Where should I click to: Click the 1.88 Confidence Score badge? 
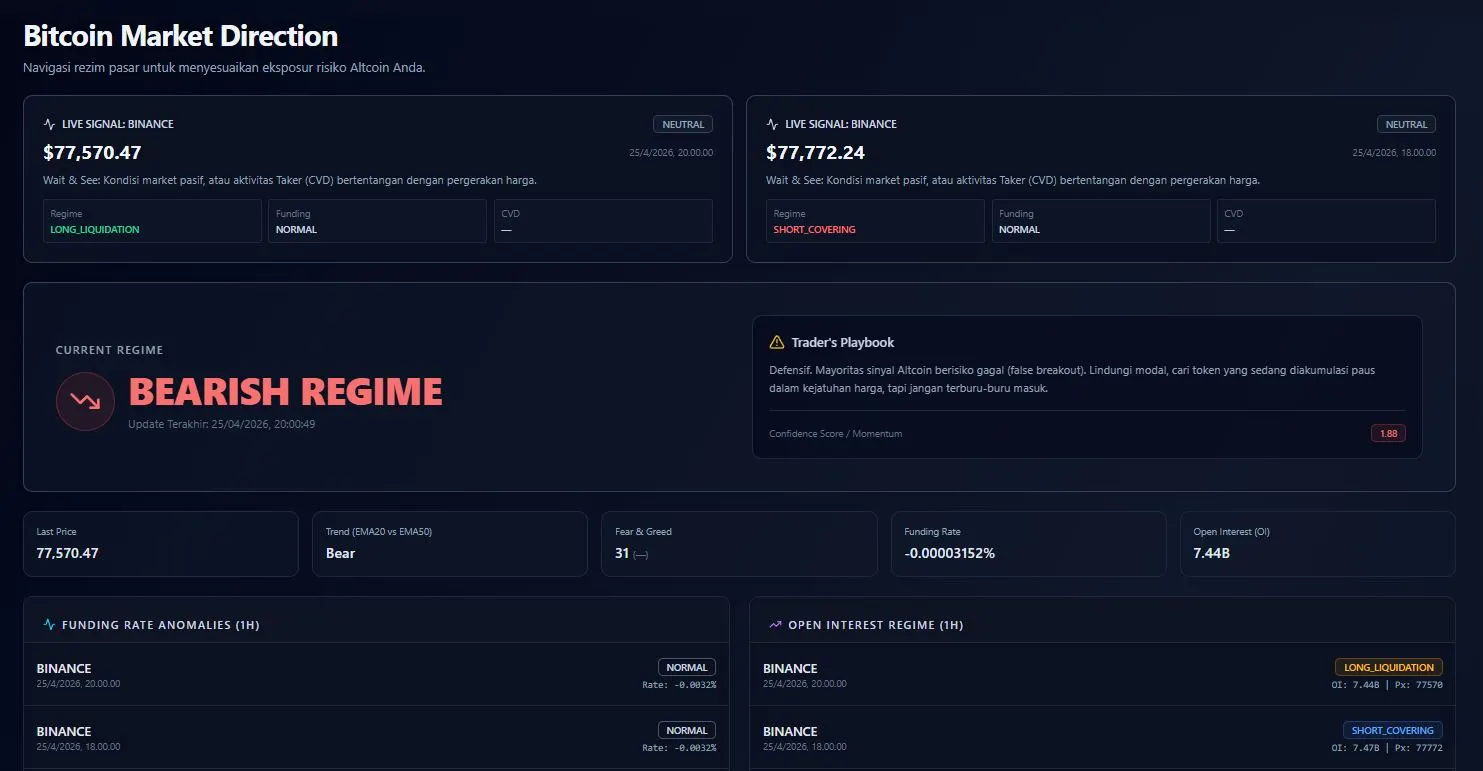[1388, 433]
